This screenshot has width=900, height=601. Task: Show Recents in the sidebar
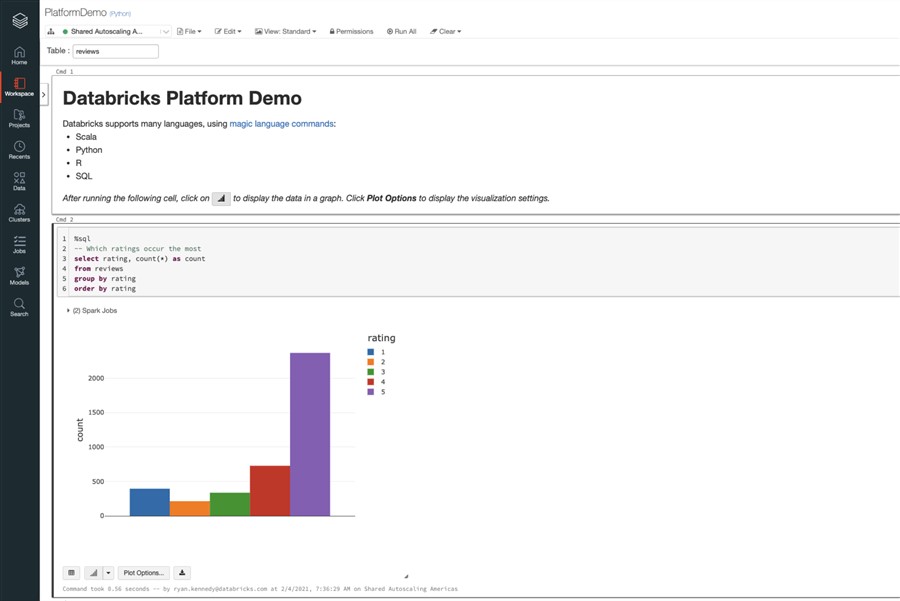click(x=20, y=150)
